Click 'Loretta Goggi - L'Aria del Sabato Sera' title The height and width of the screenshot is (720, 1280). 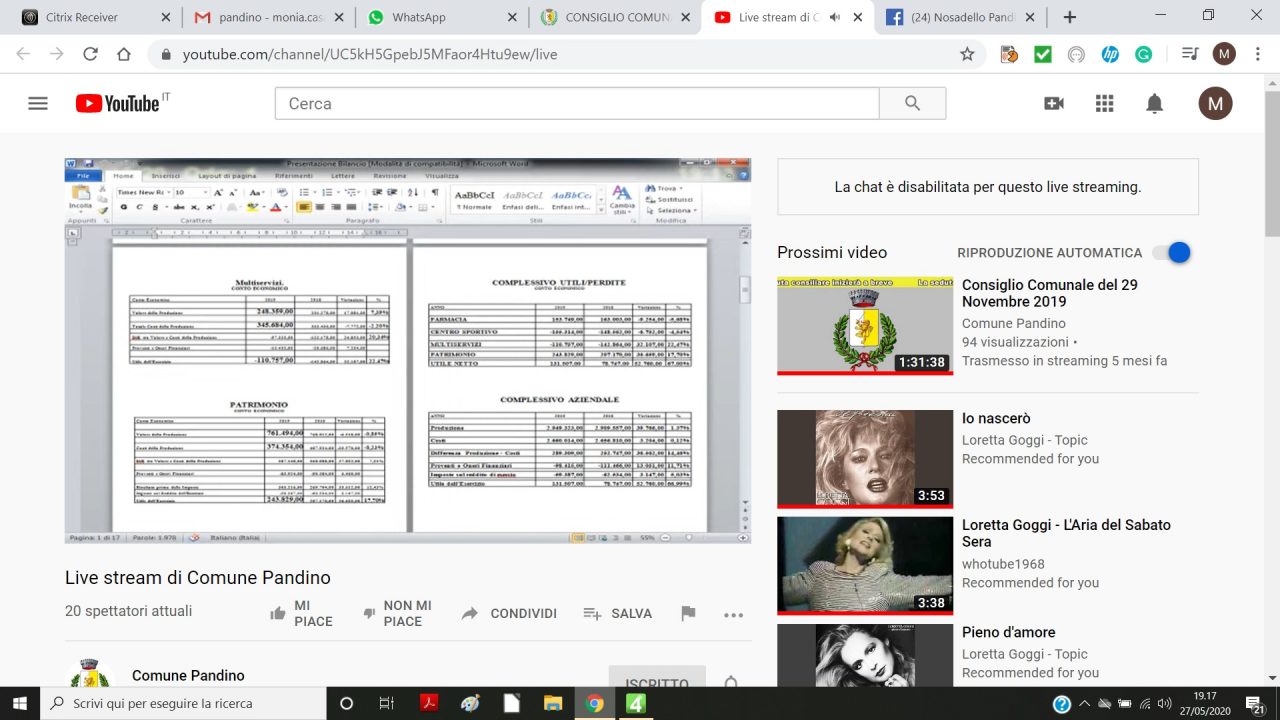click(1066, 533)
